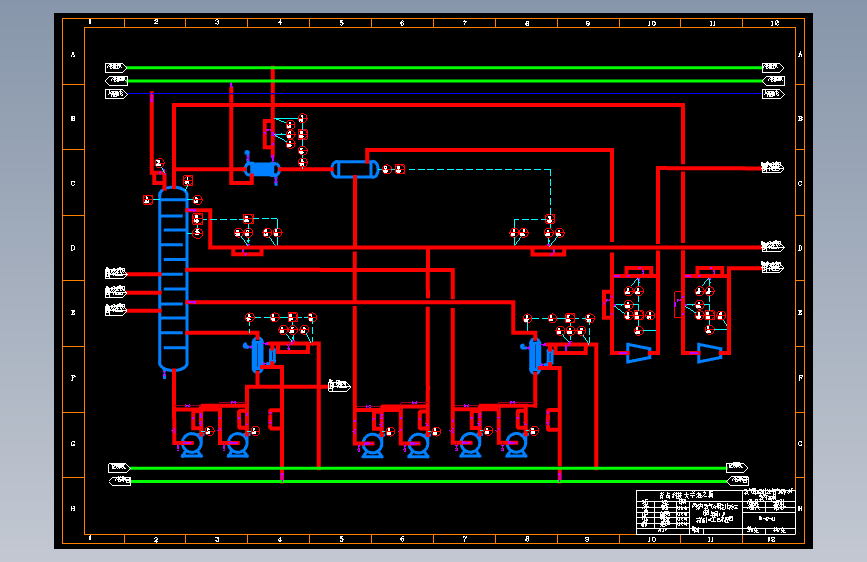This screenshot has height=562, width=867.
Task: Pick the blue reboiler nearest the column
Action: tap(258, 354)
